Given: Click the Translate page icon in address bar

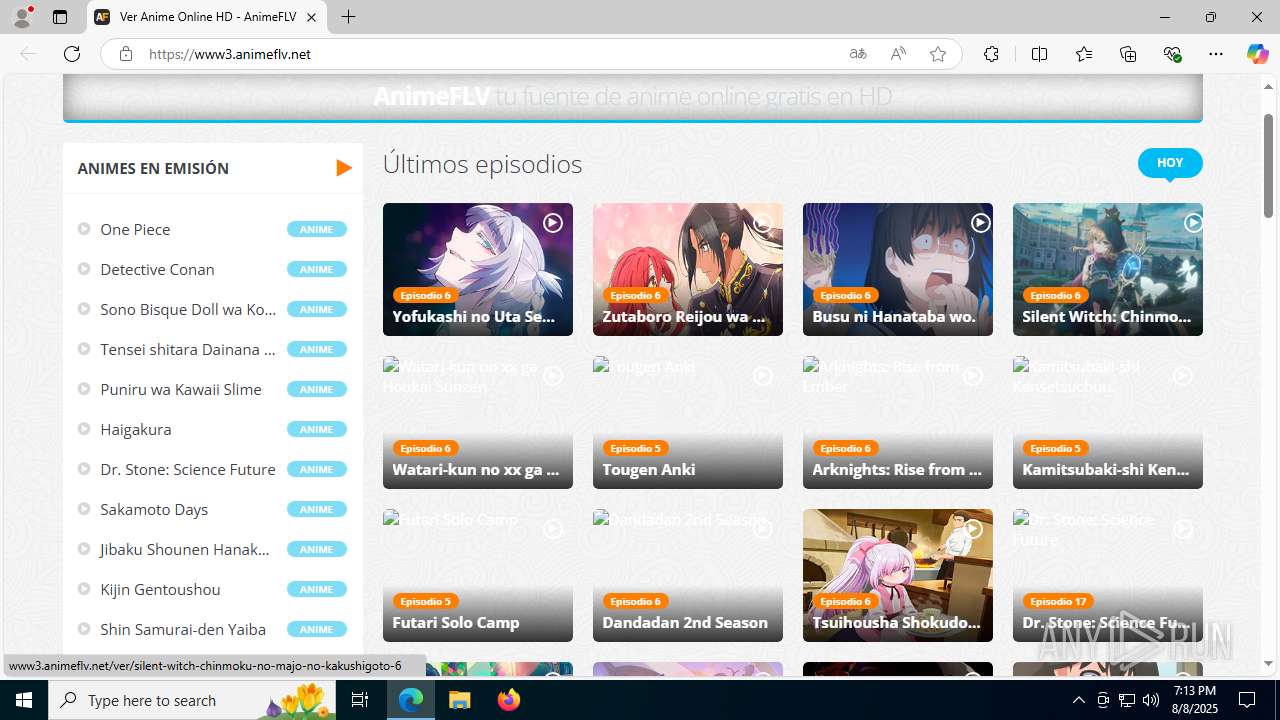Looking at the screenshot, I should click(x=858, y=54).
